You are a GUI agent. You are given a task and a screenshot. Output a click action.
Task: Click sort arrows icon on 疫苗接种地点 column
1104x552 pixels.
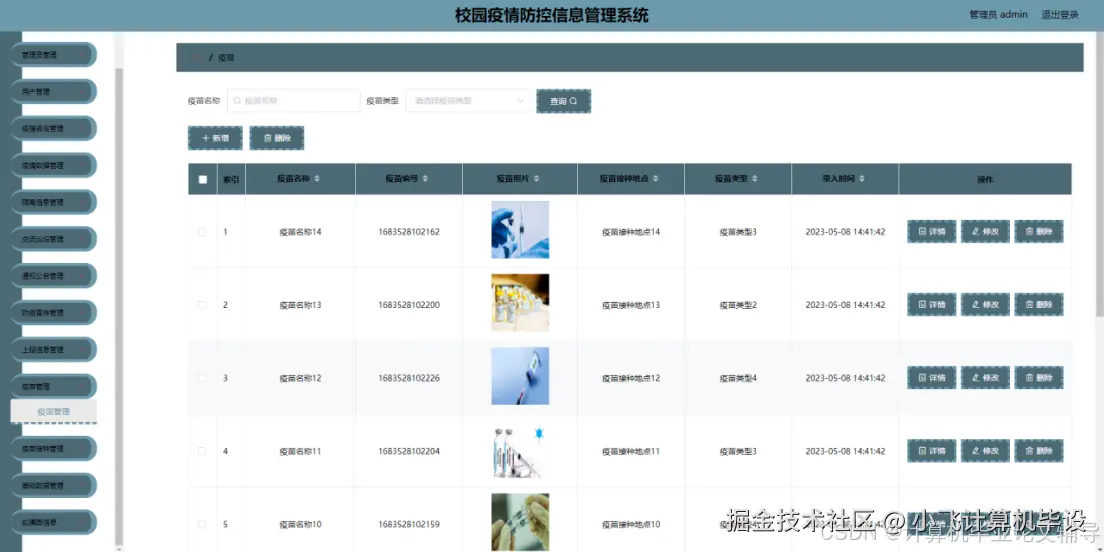coord(656,179)
